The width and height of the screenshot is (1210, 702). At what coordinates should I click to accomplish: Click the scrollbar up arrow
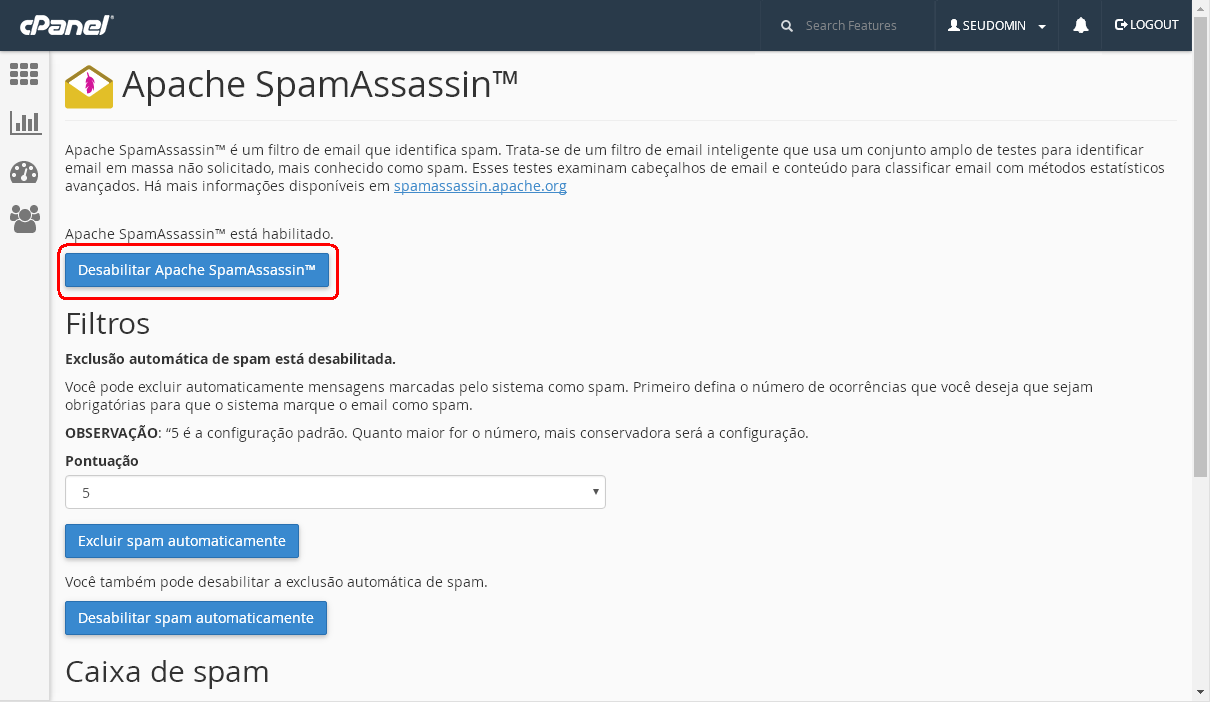(x=1201, y=9)
